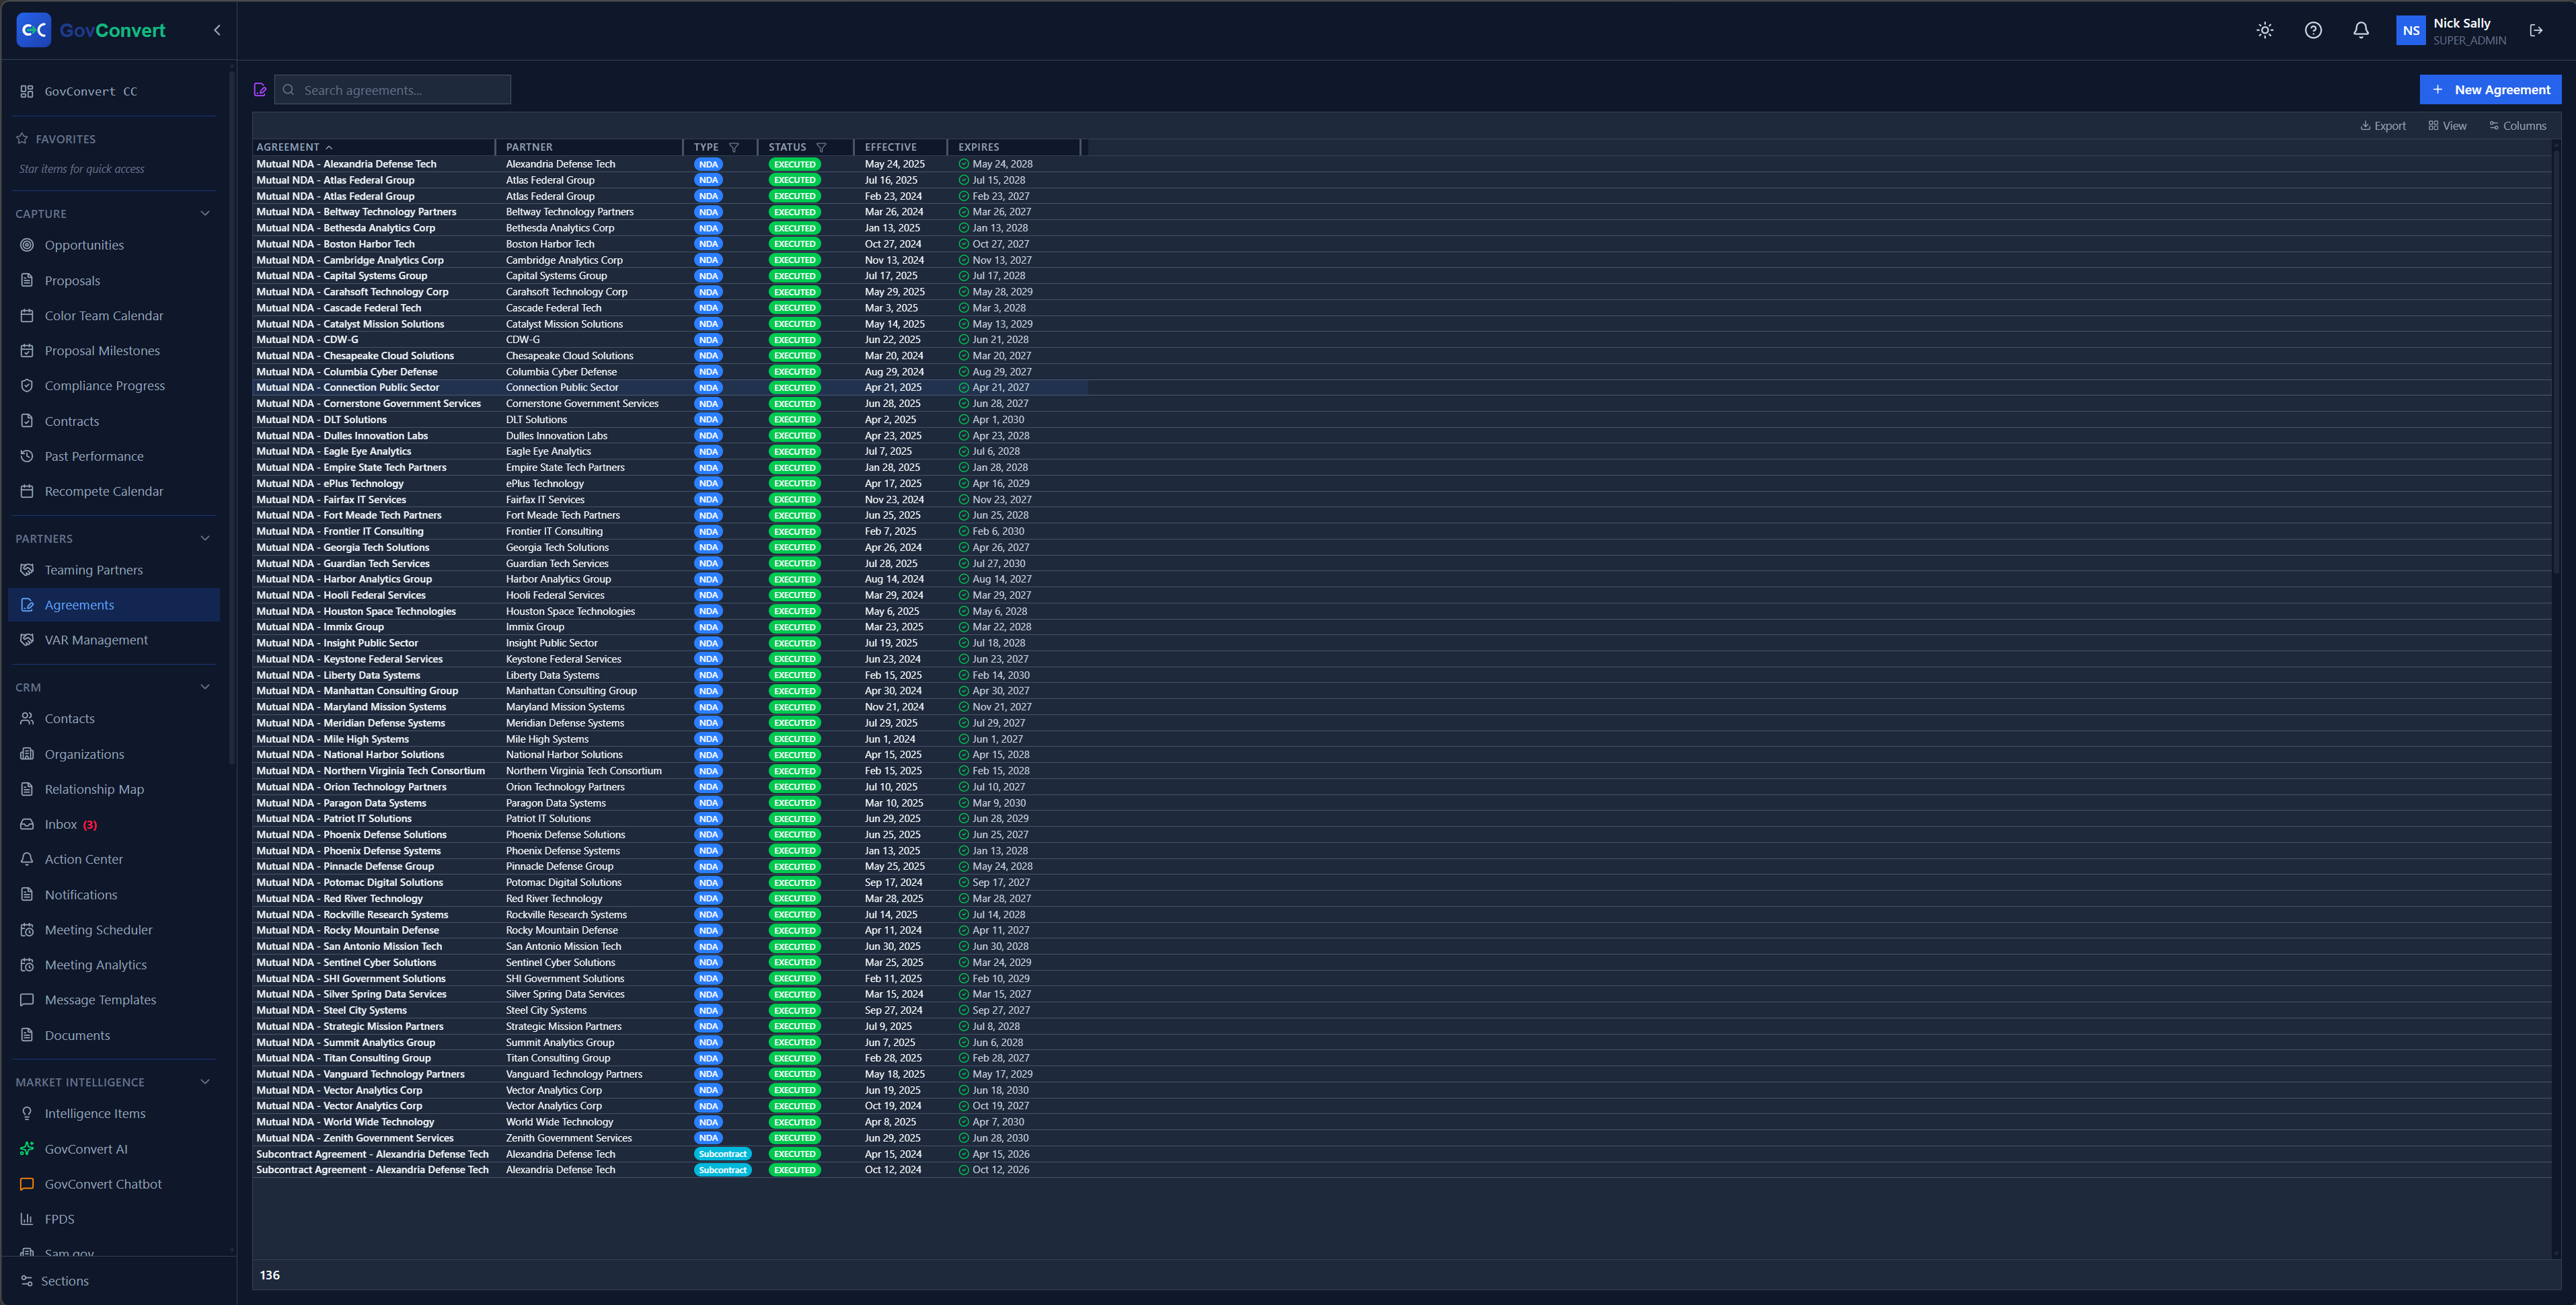
Task: Collapse the CRM section chevron
Action: [205, 687]
